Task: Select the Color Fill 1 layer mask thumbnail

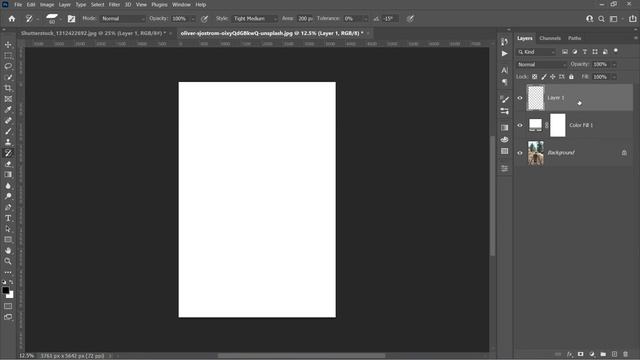Action: coord(558,125)
